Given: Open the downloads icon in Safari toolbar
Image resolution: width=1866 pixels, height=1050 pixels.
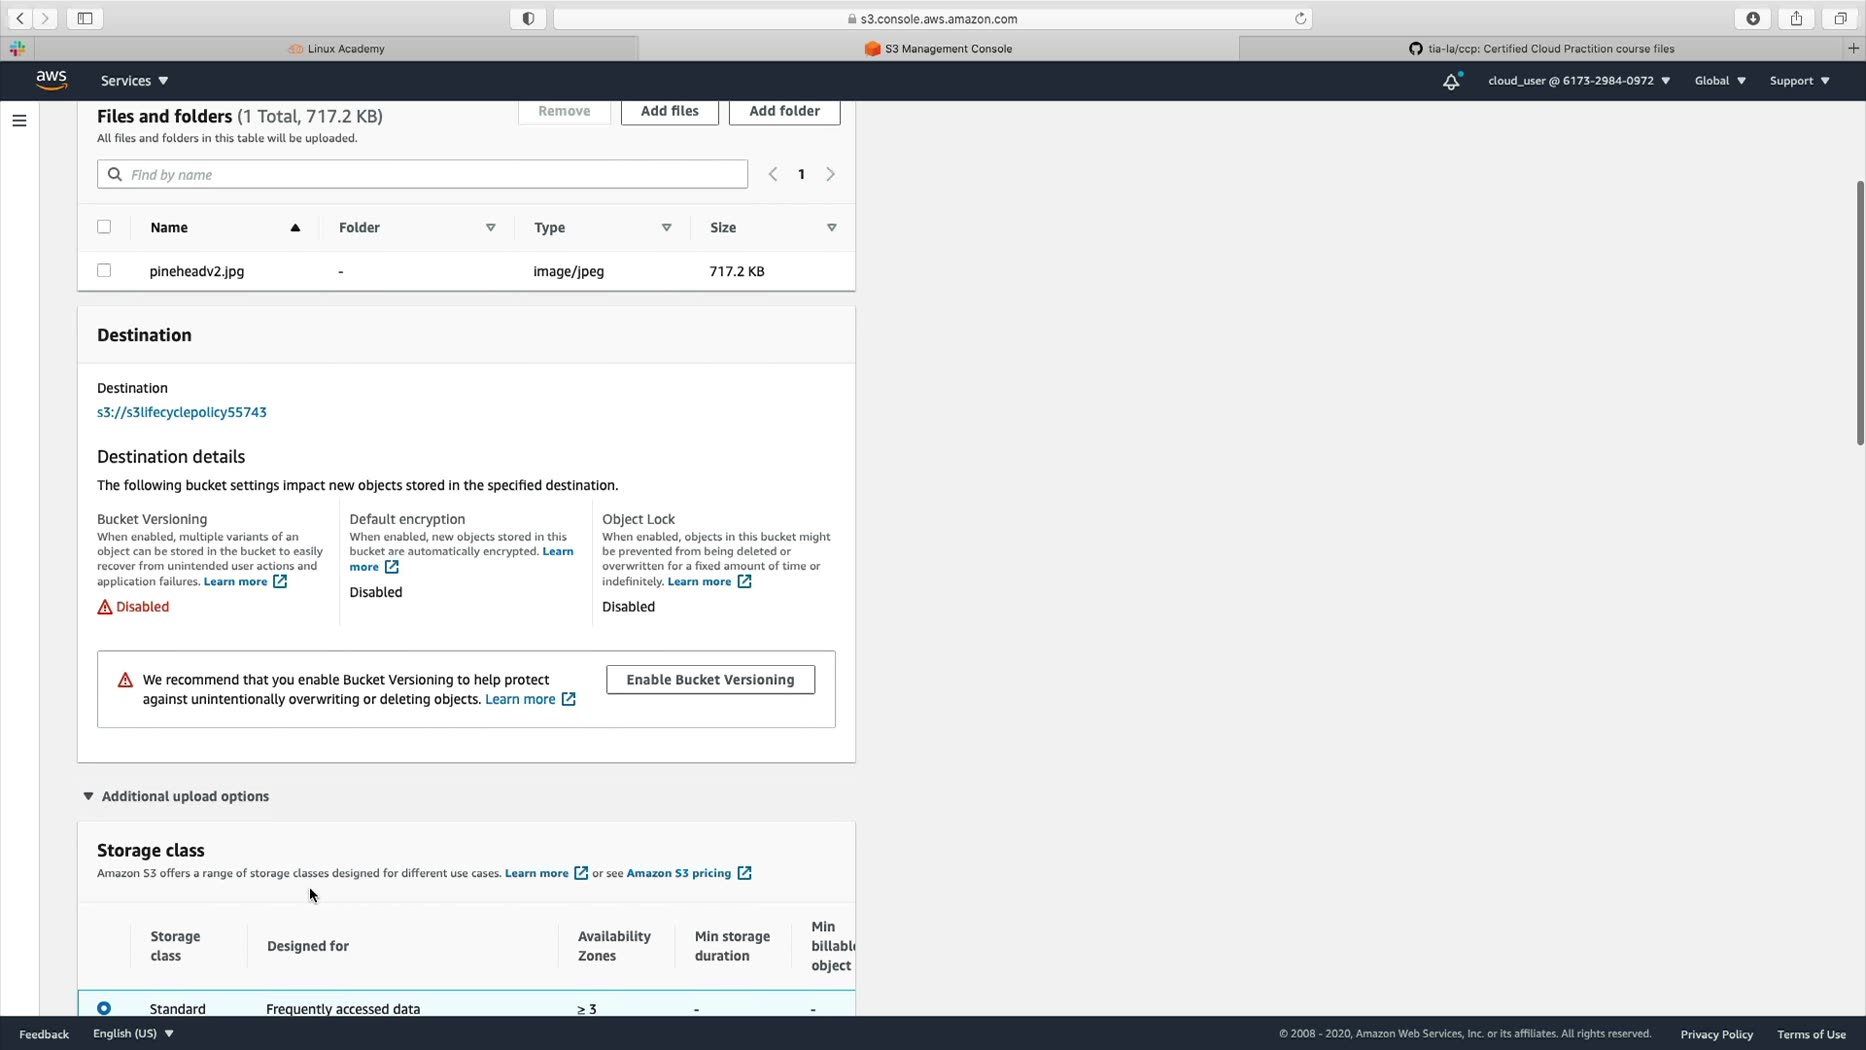Looking at the screenshot, I should (x=1753, y=18).
